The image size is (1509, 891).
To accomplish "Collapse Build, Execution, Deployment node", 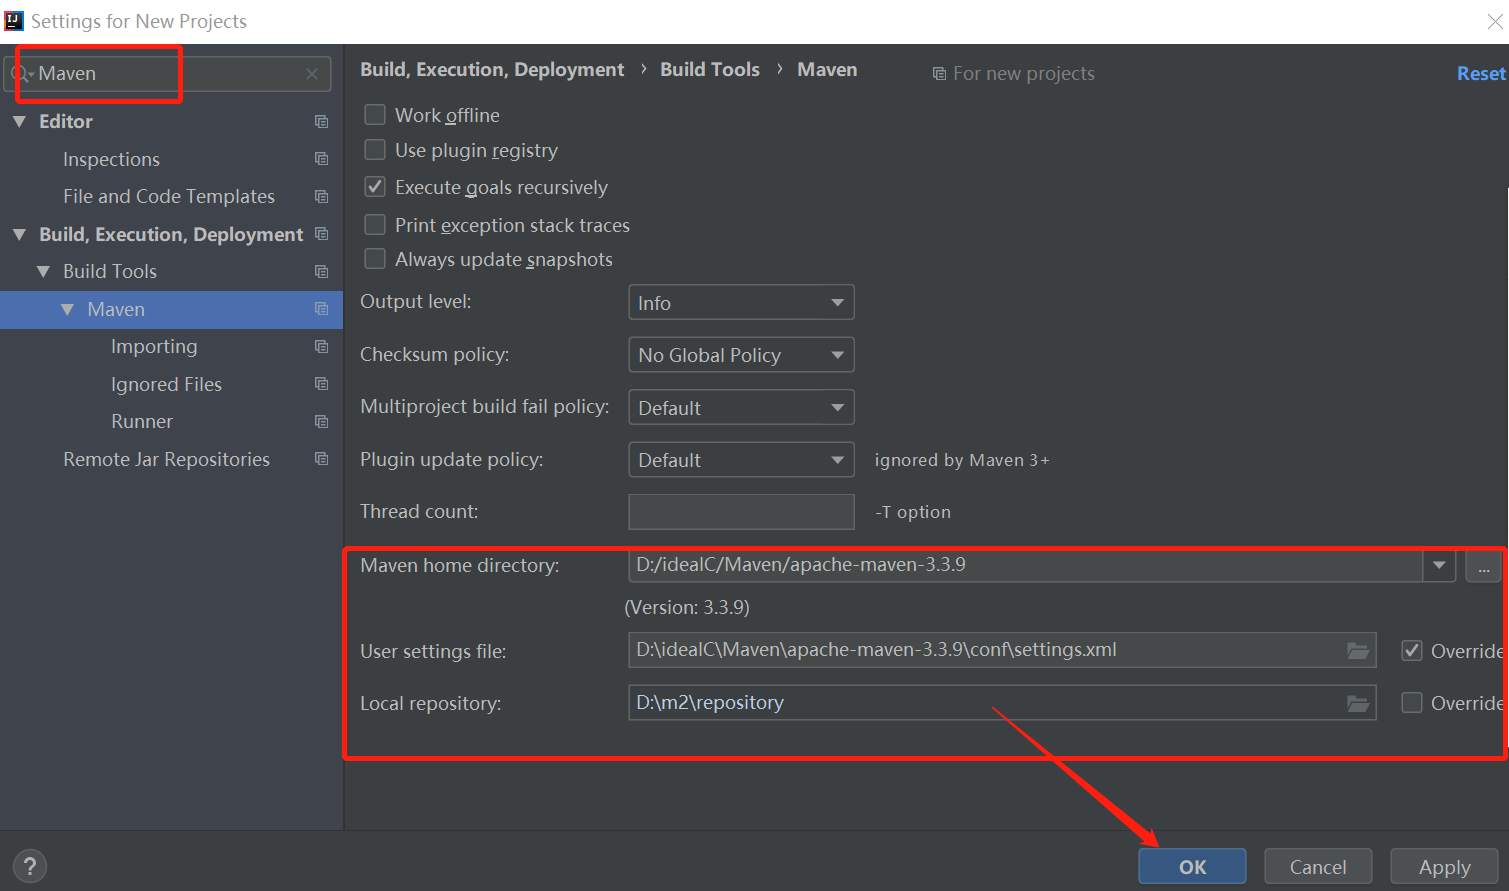I will (x=19, y=234).
